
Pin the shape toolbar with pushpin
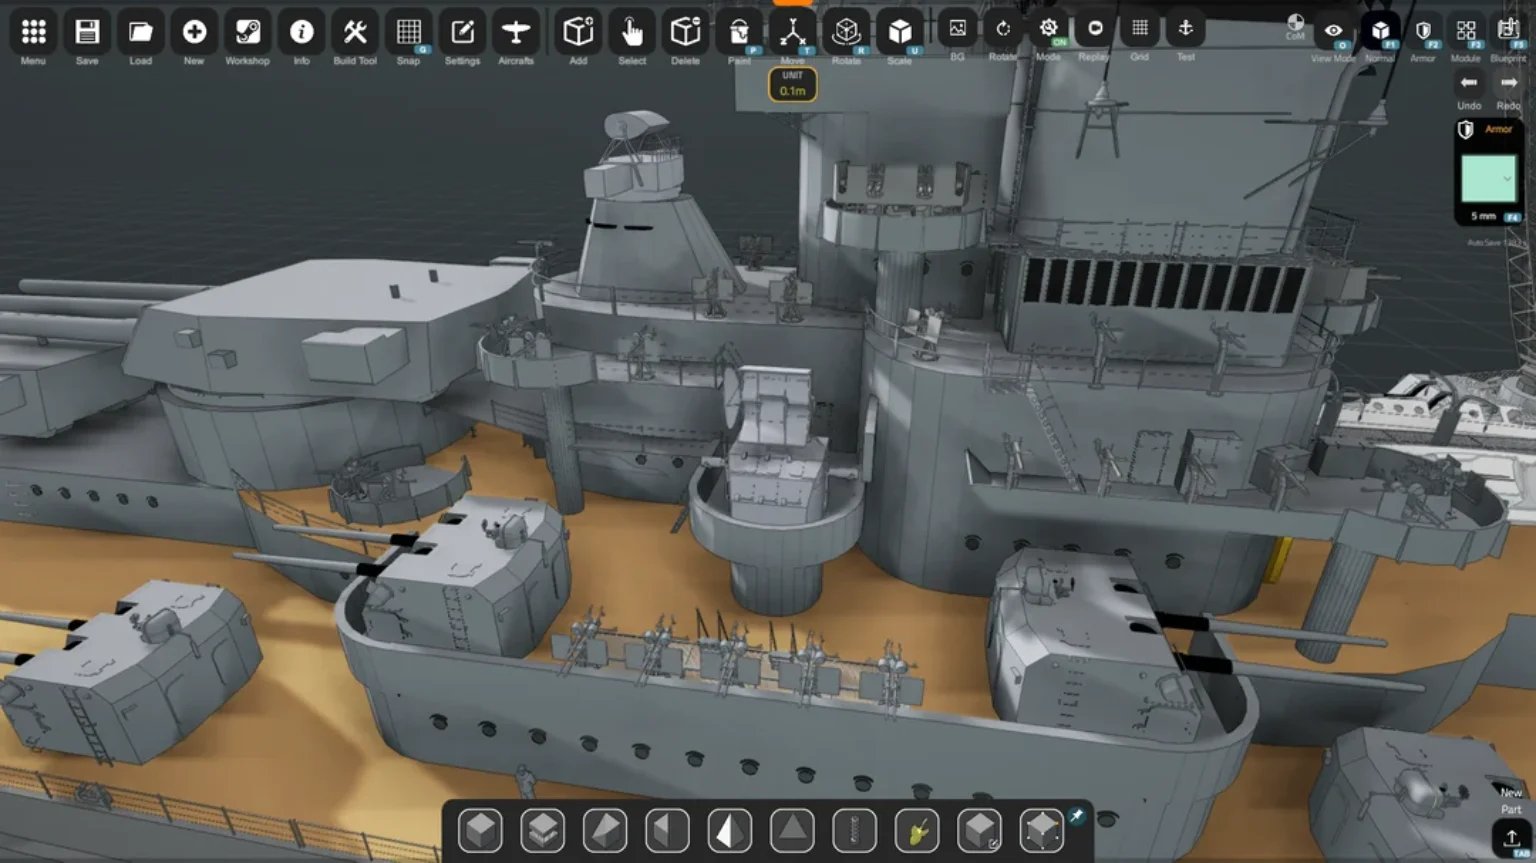(x=1076, y=816)
